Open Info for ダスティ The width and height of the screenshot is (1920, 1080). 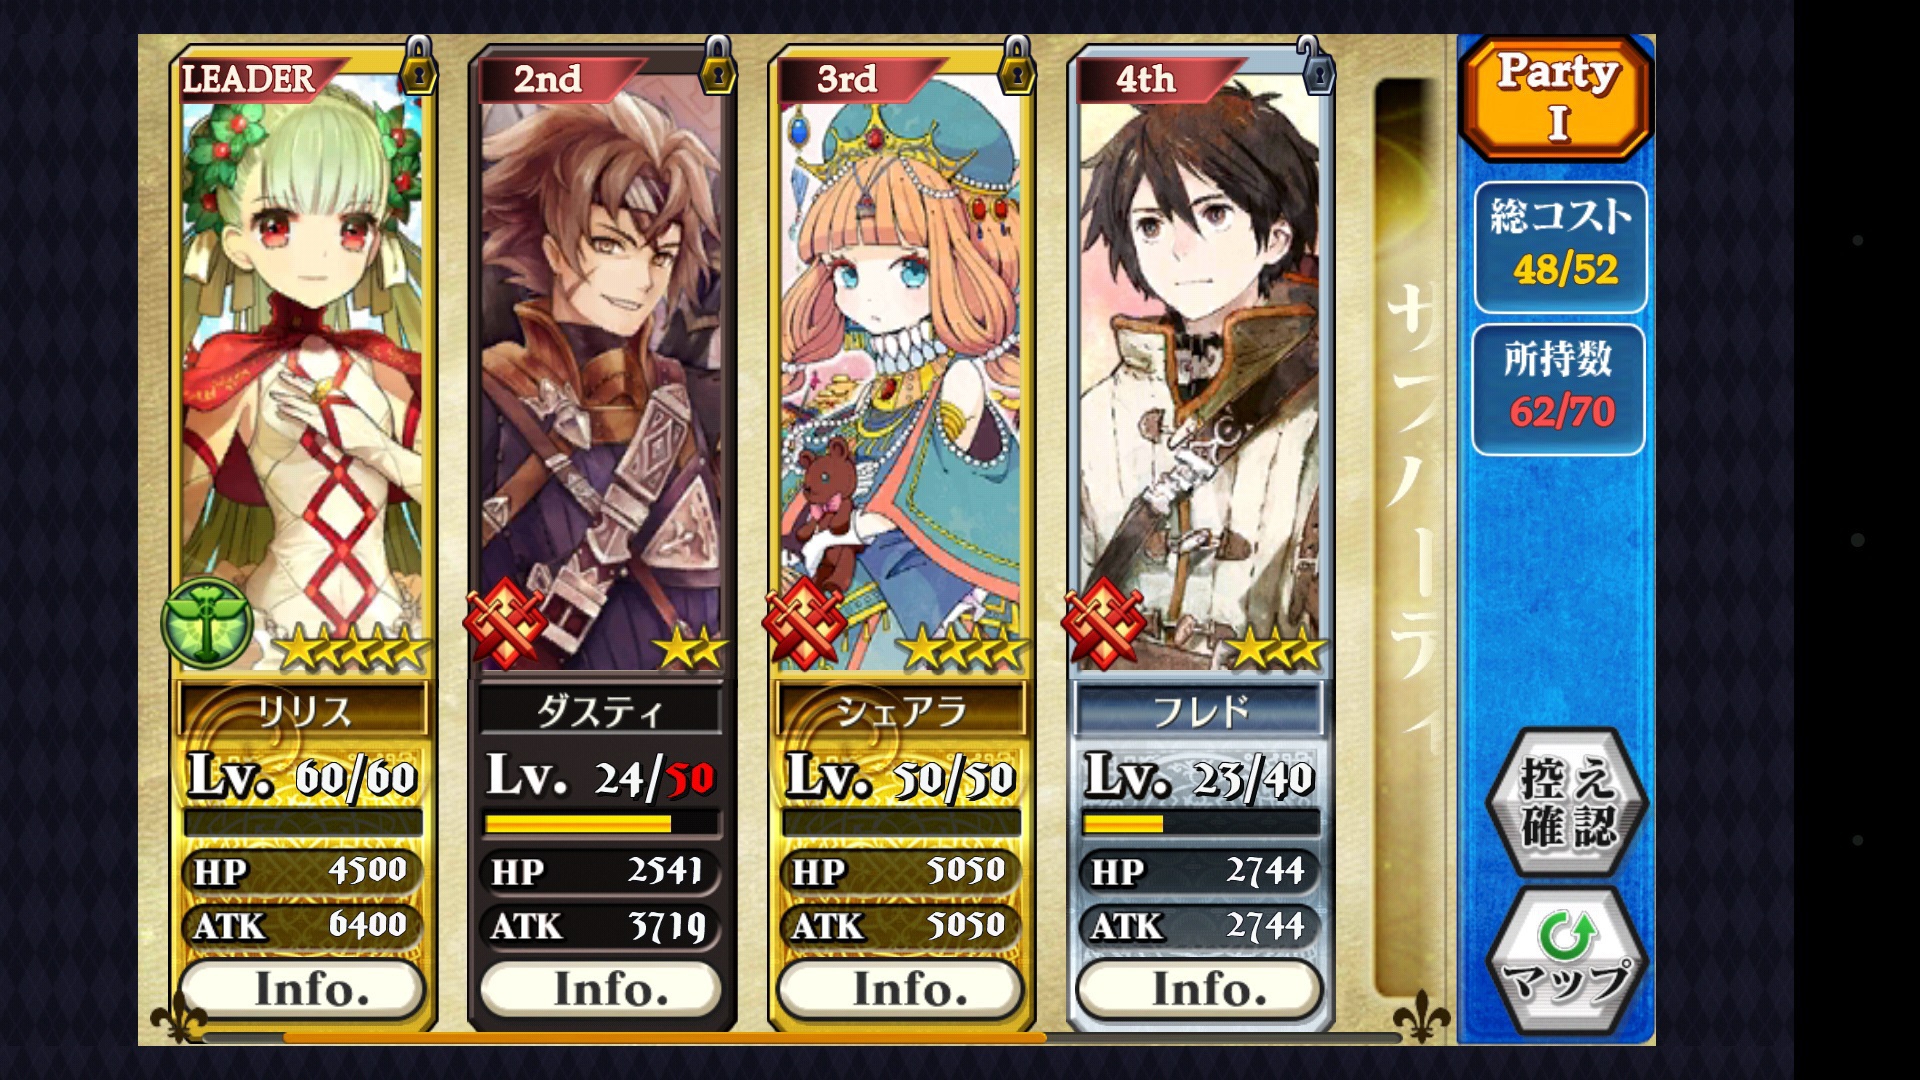click(601, 989)
